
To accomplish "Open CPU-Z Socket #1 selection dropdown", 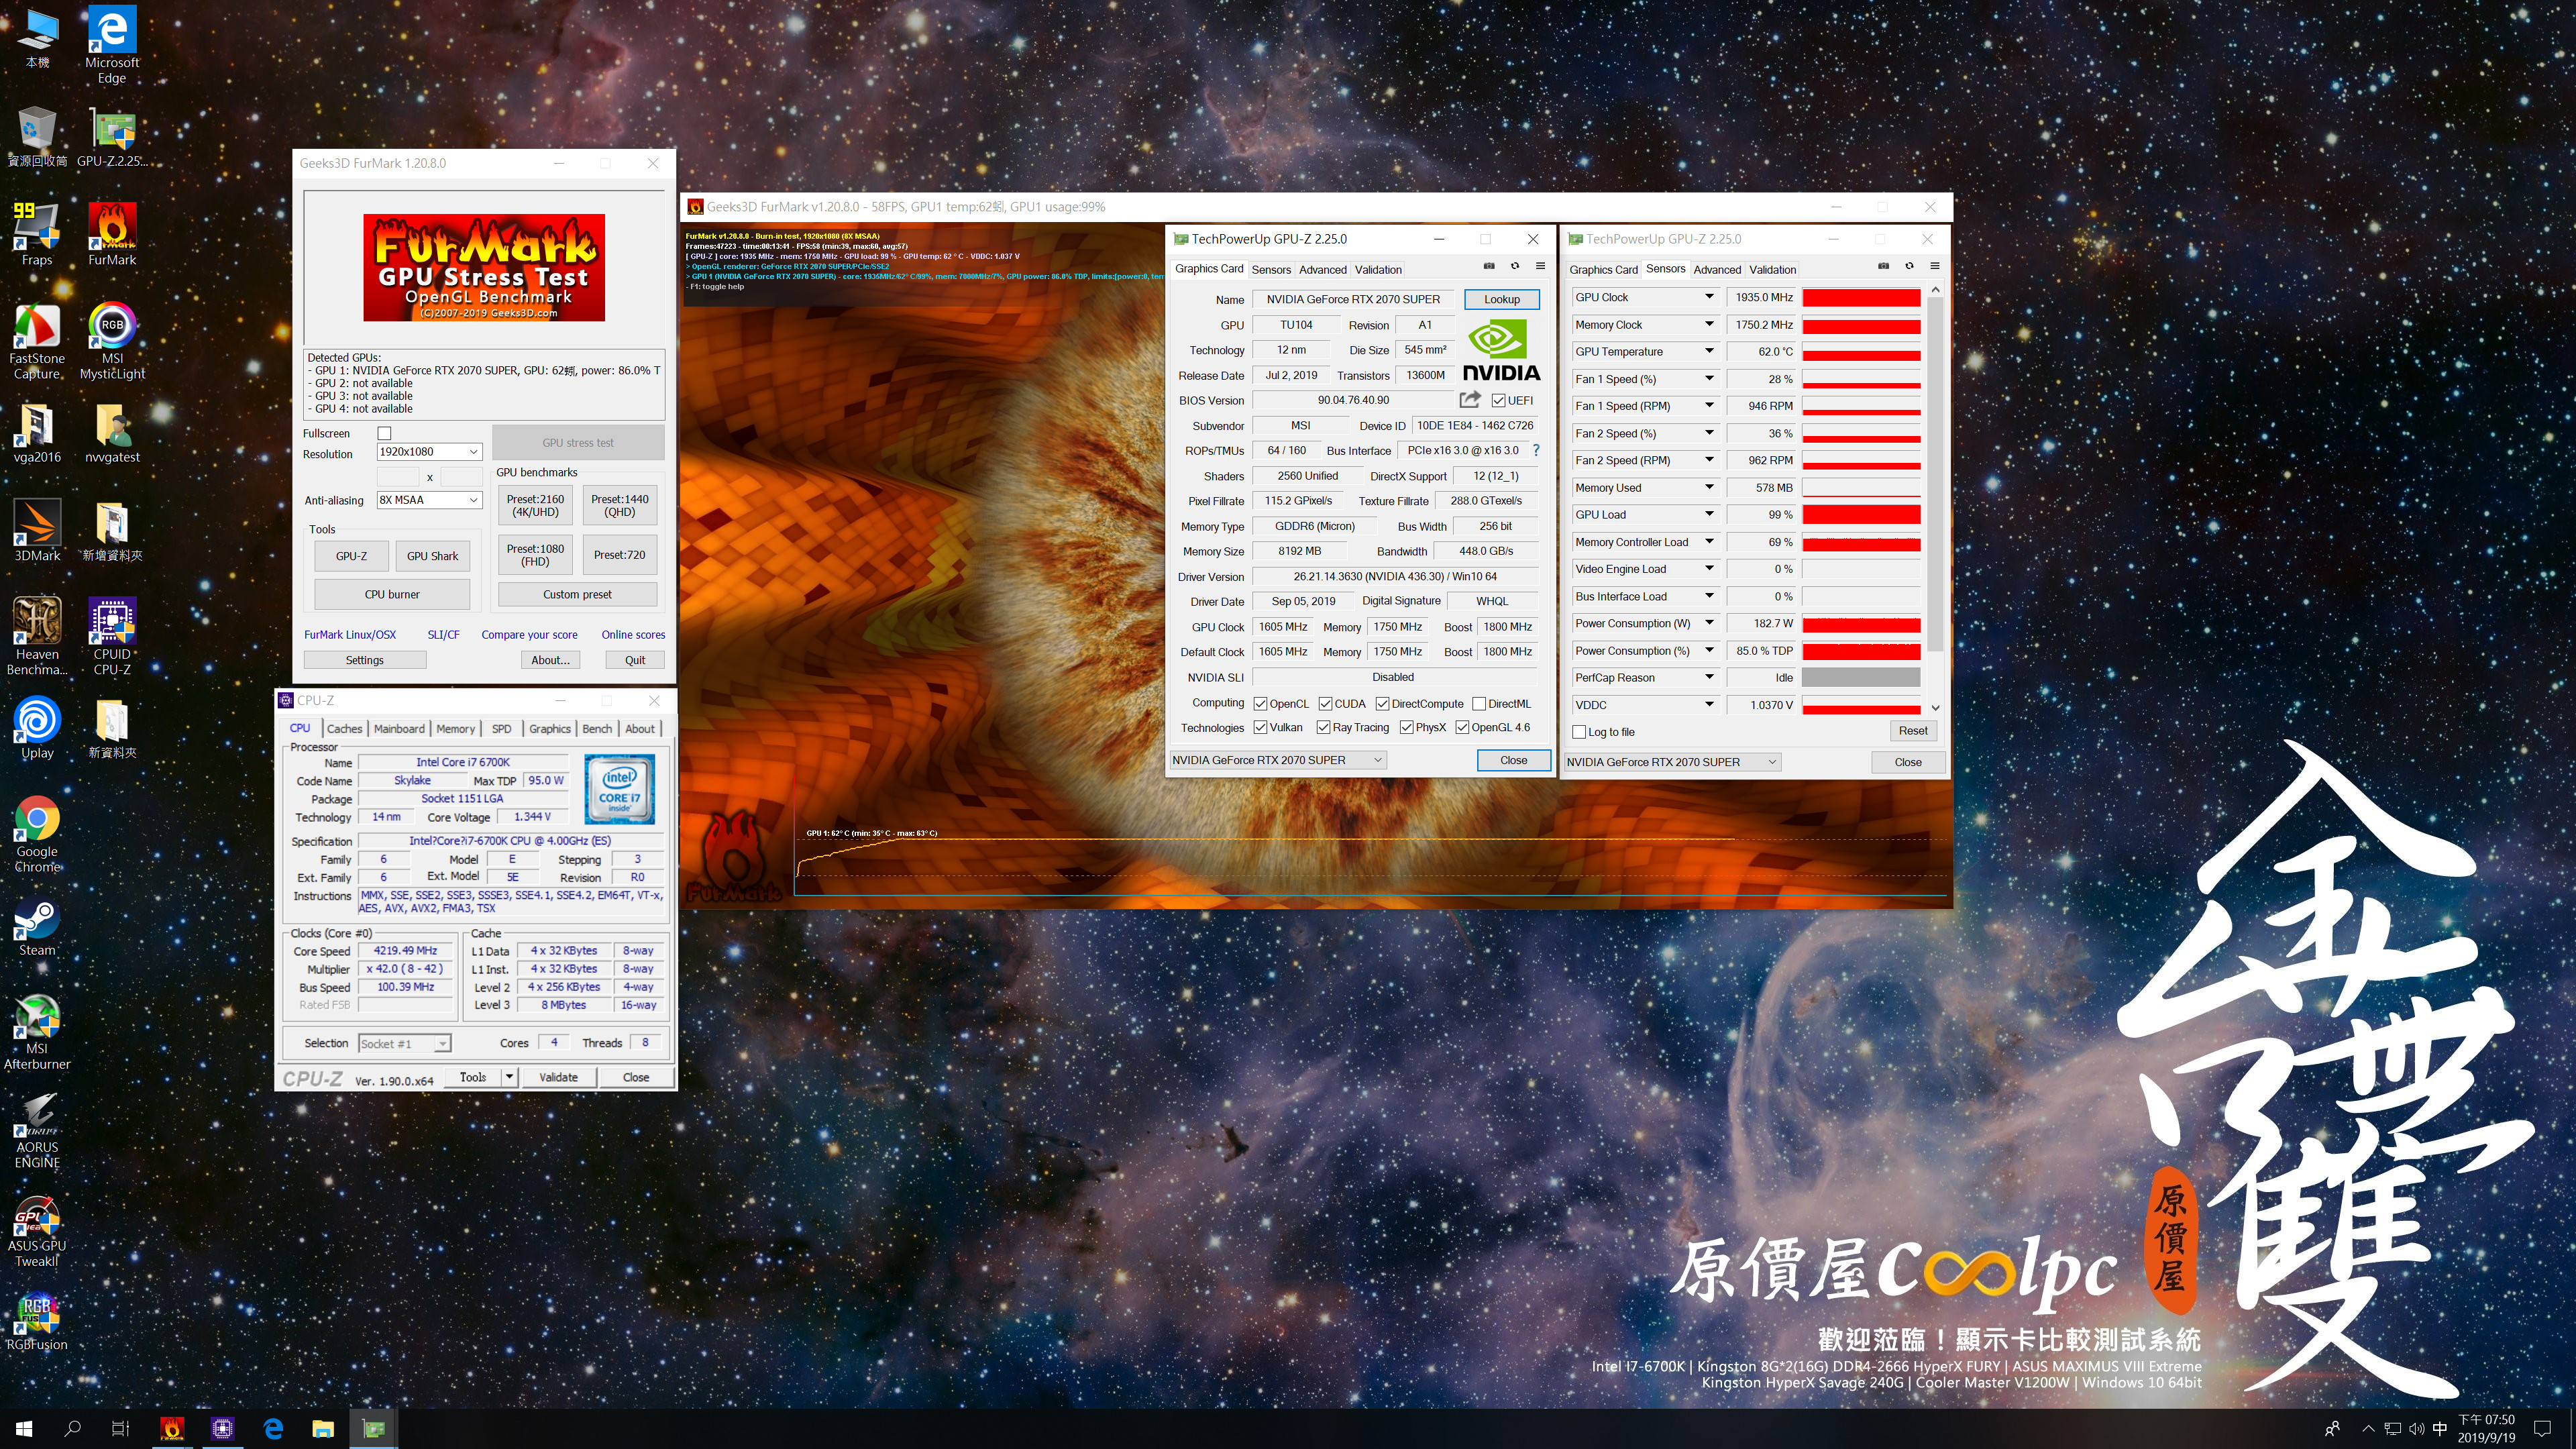I will click(404, 1044).
